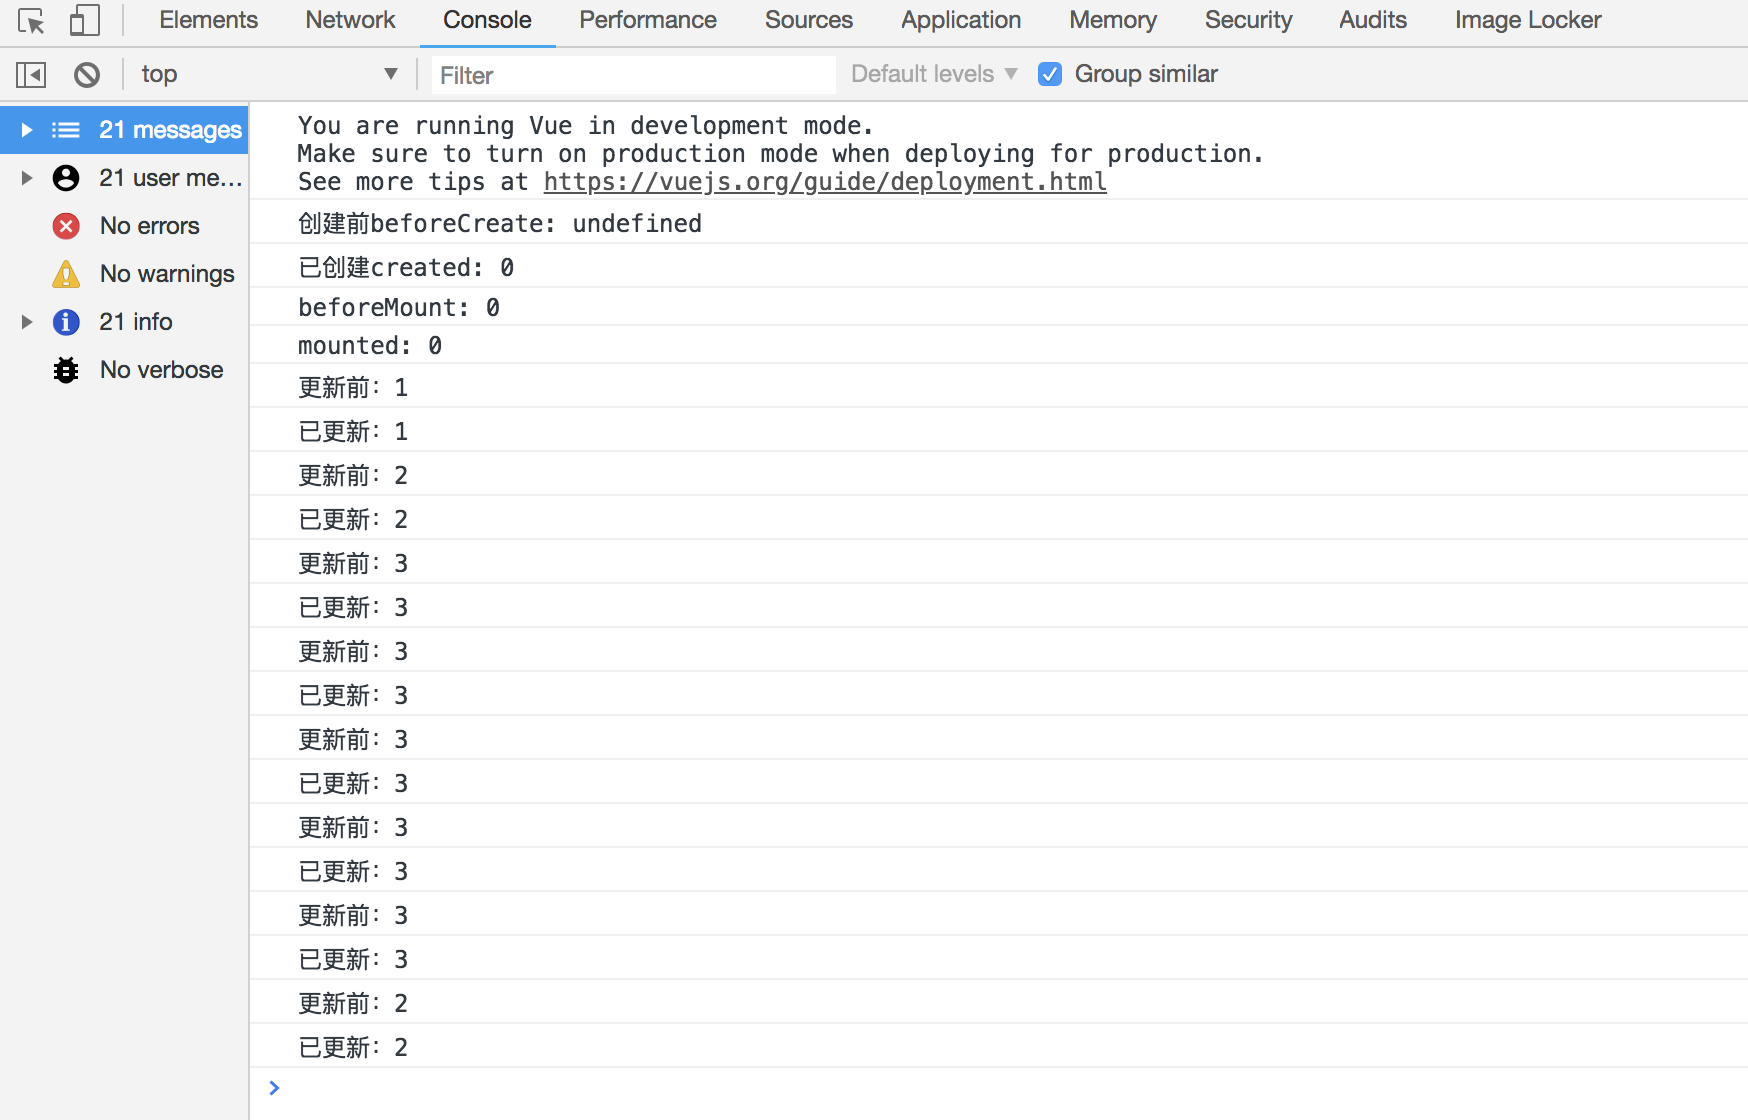
Task: Open the Default levels dropdown
Action: coord(934,74)
